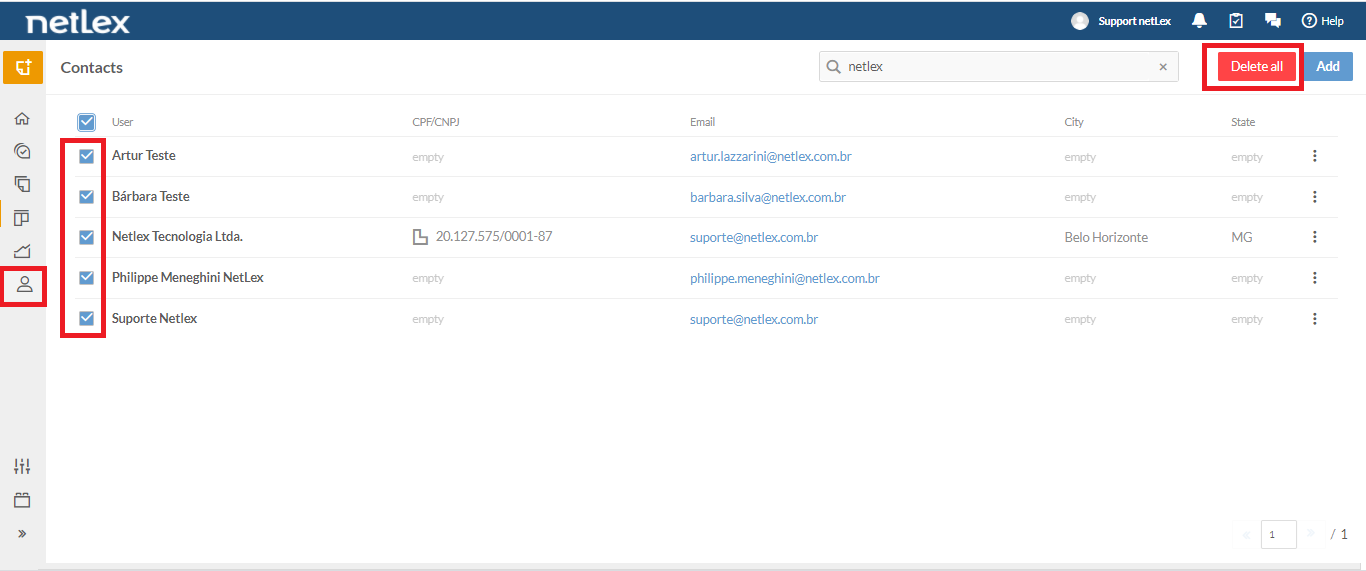Clear the search field with x
The height and width of the screenshot is (571, 1366).
point(1163,67)
